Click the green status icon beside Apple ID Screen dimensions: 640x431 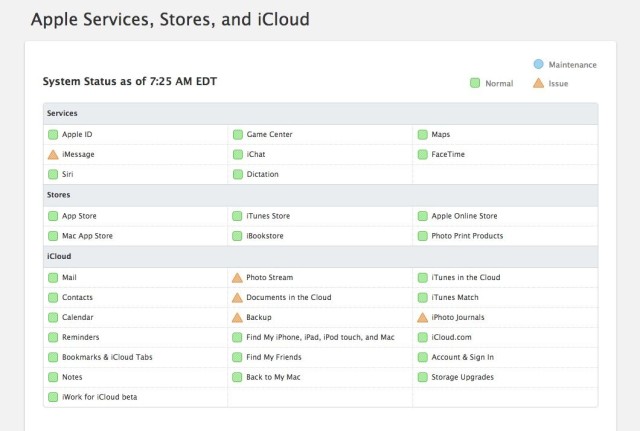pos(53,134)
